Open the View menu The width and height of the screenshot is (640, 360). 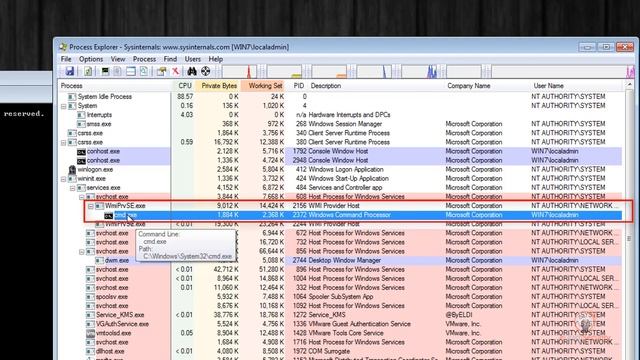[x=118, y=59]
